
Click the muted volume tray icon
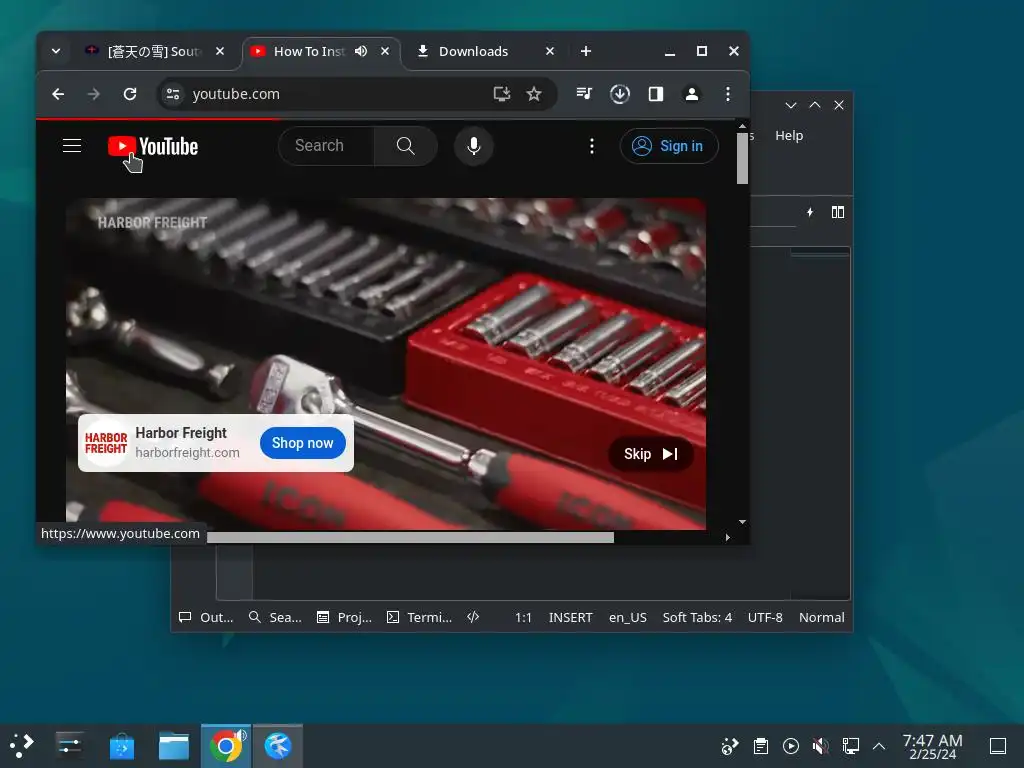point(820,746)
